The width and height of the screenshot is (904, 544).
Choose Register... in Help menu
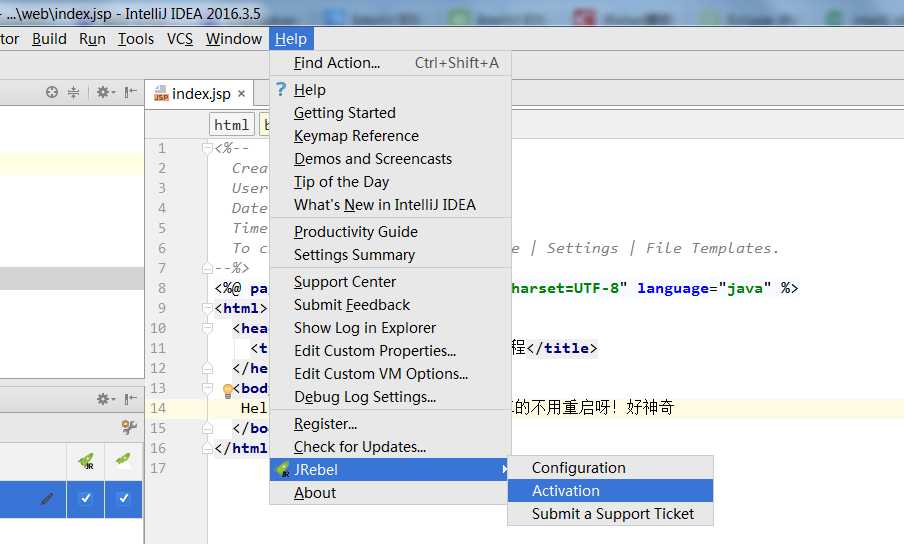[390, 424]
